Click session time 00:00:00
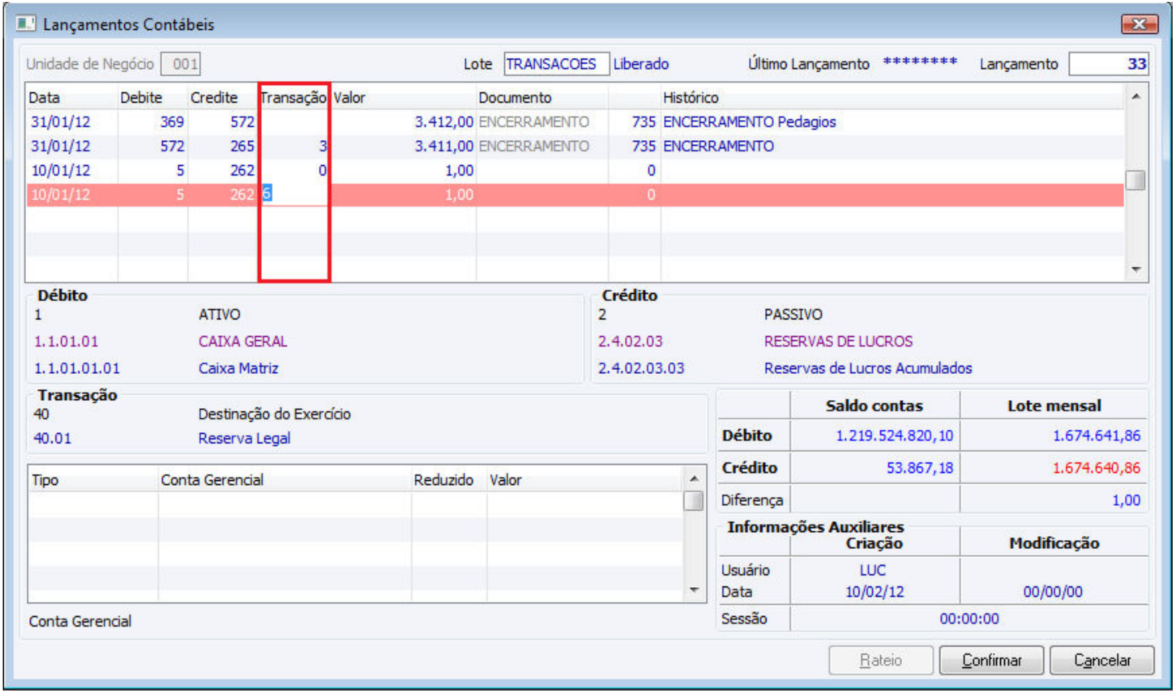Viewport: 1173px width, 691px height. tap(969, 619)
